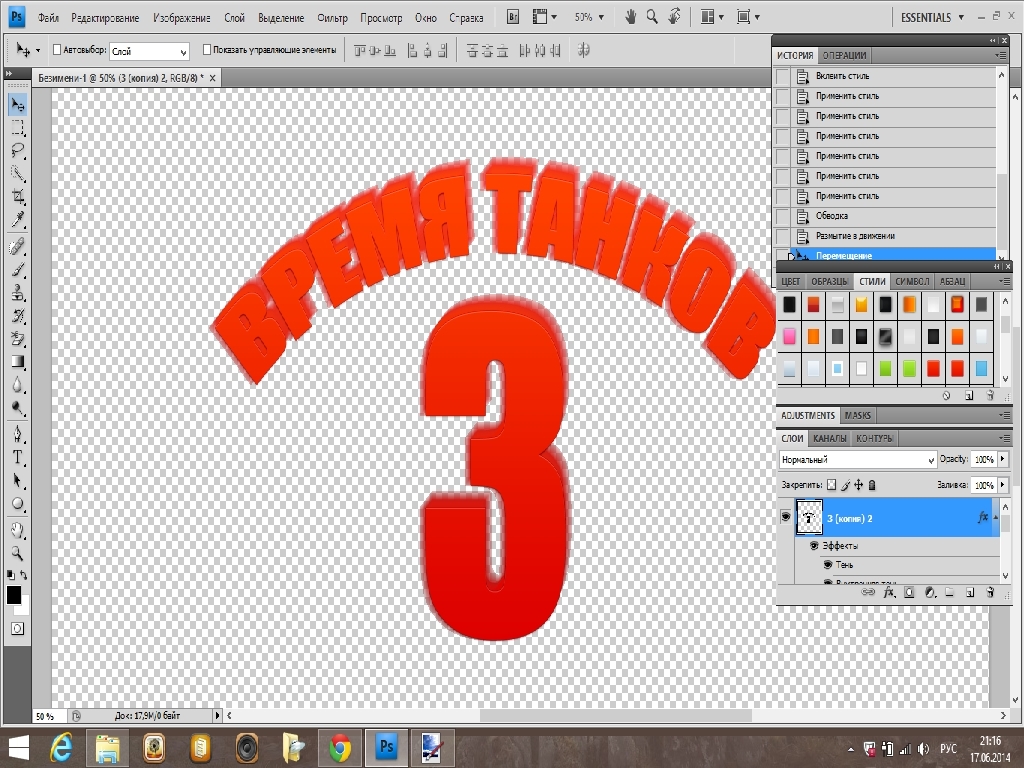Select the Magic Wand tool
The width and height of the screenshot is (1024, 768).
(18, 174)
